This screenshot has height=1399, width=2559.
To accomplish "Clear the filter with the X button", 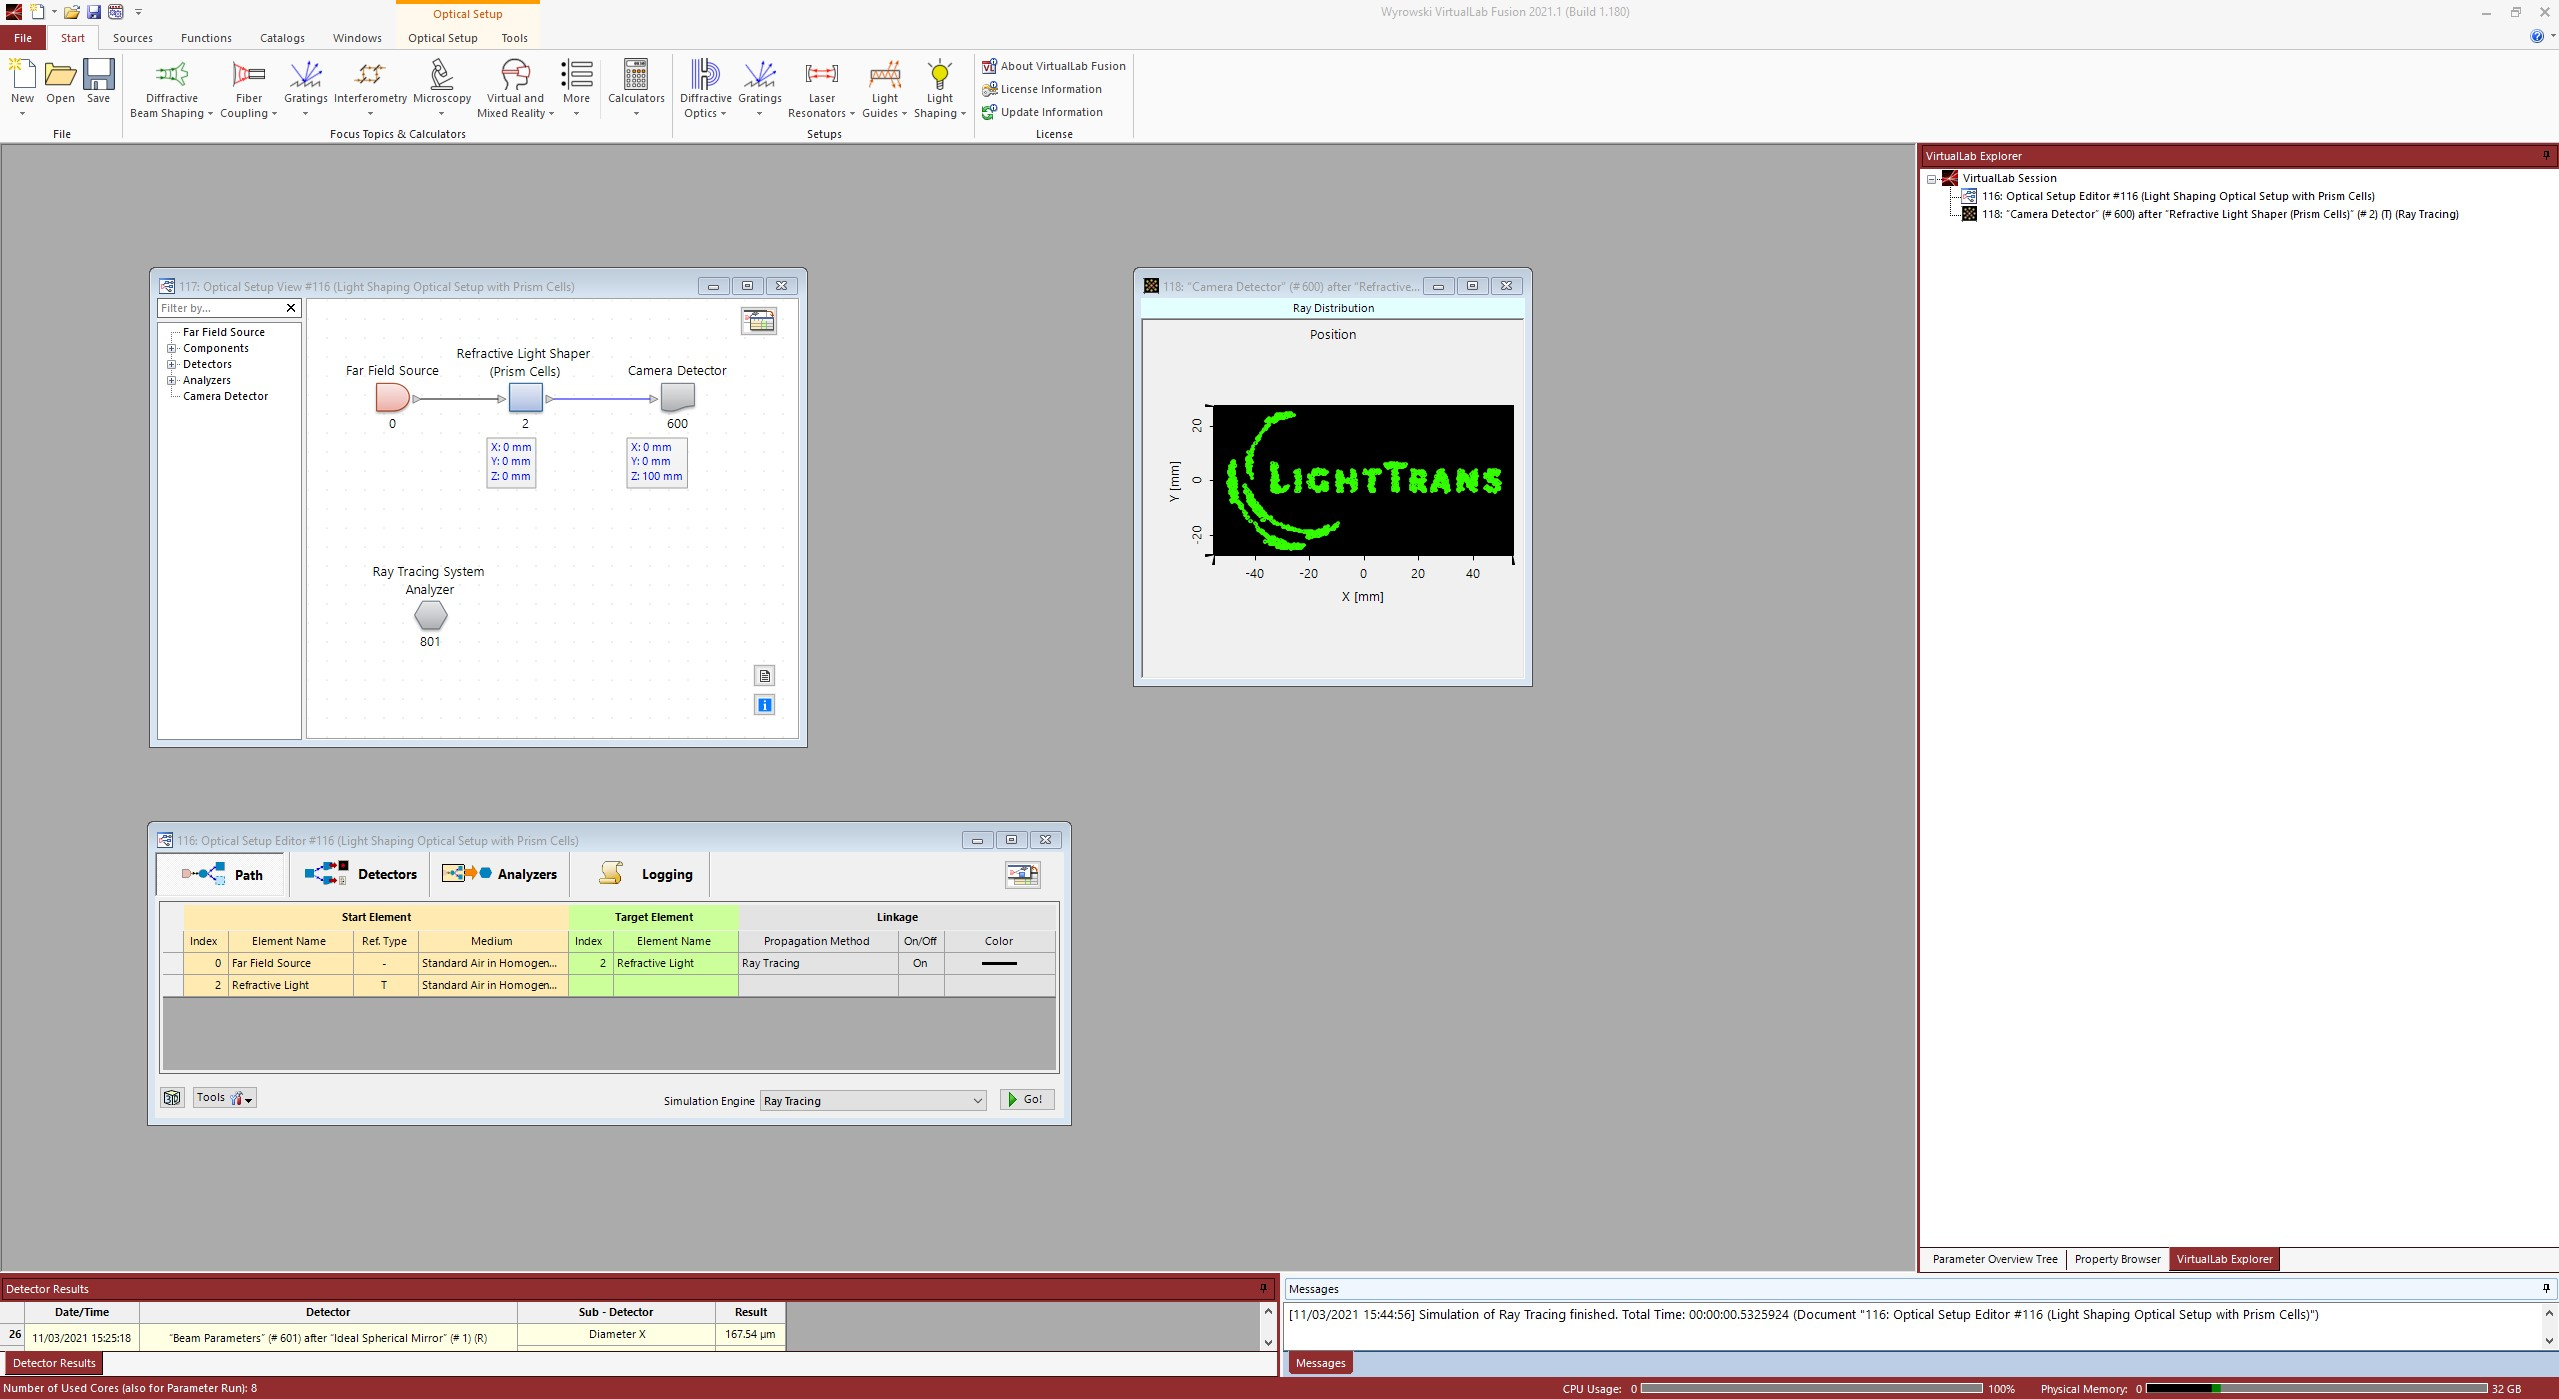I will pyautogui.click(x=291, y=308).
